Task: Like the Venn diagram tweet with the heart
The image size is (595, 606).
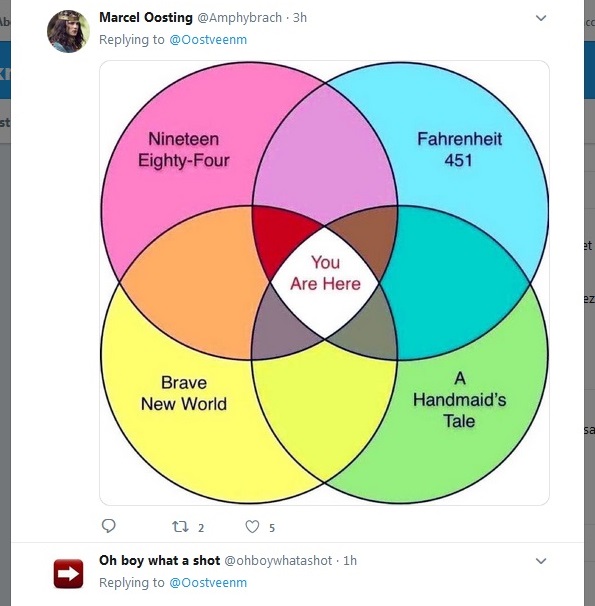Action: (252, 526)
